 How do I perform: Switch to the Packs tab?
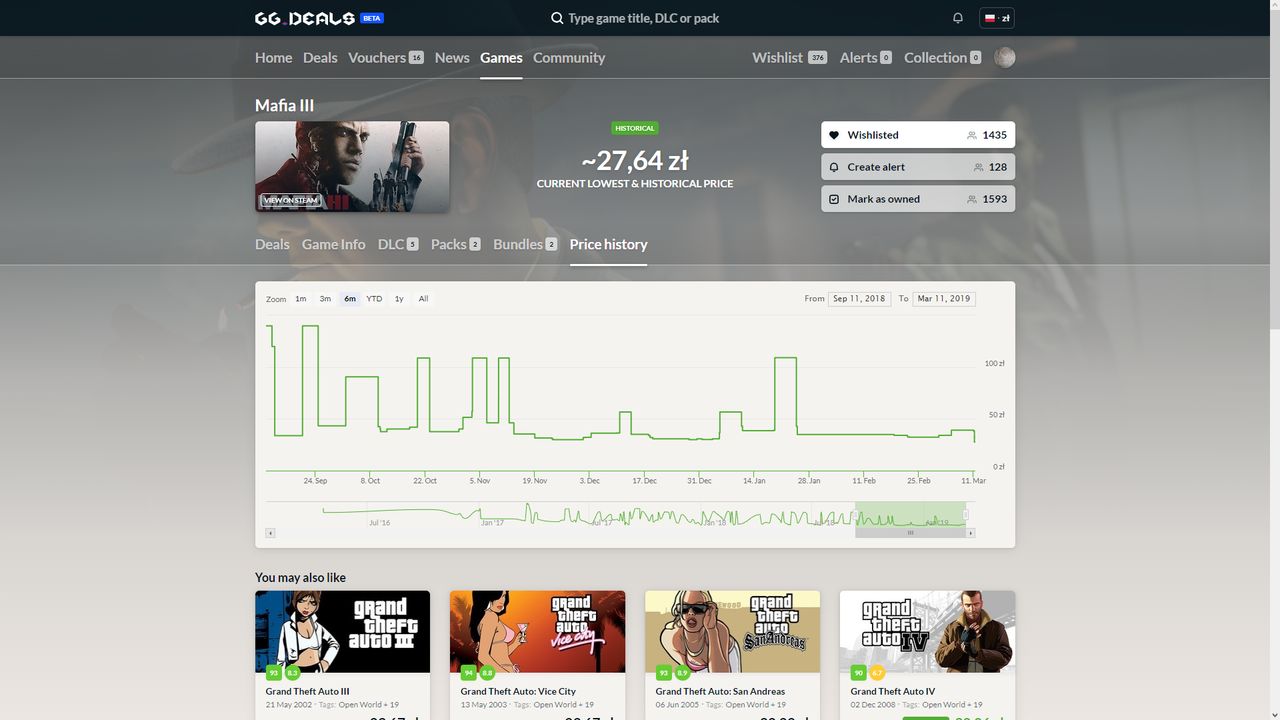[x=455, y=244]
